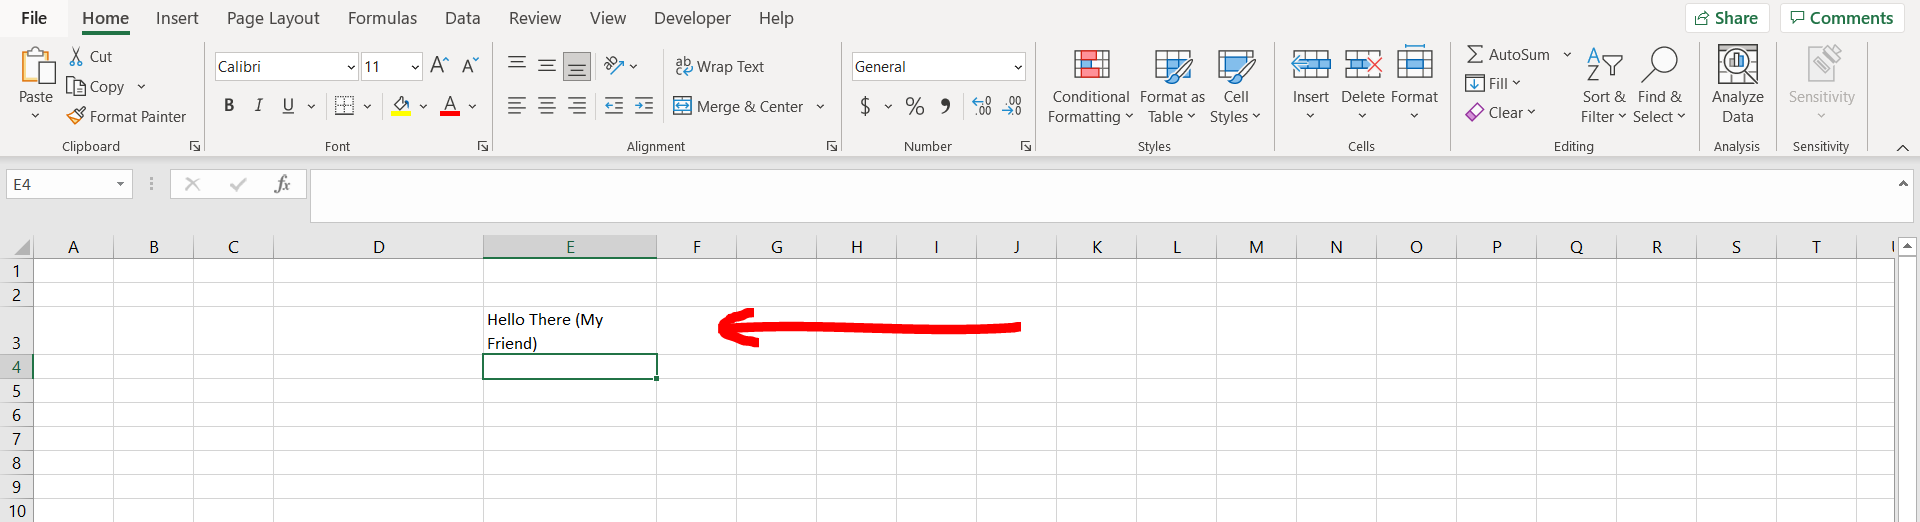Click inside the Name Box showing E4
Image resolution: width=1920 pixels, height=522 pixels.
pyautogui.click(x=58, y=184)
